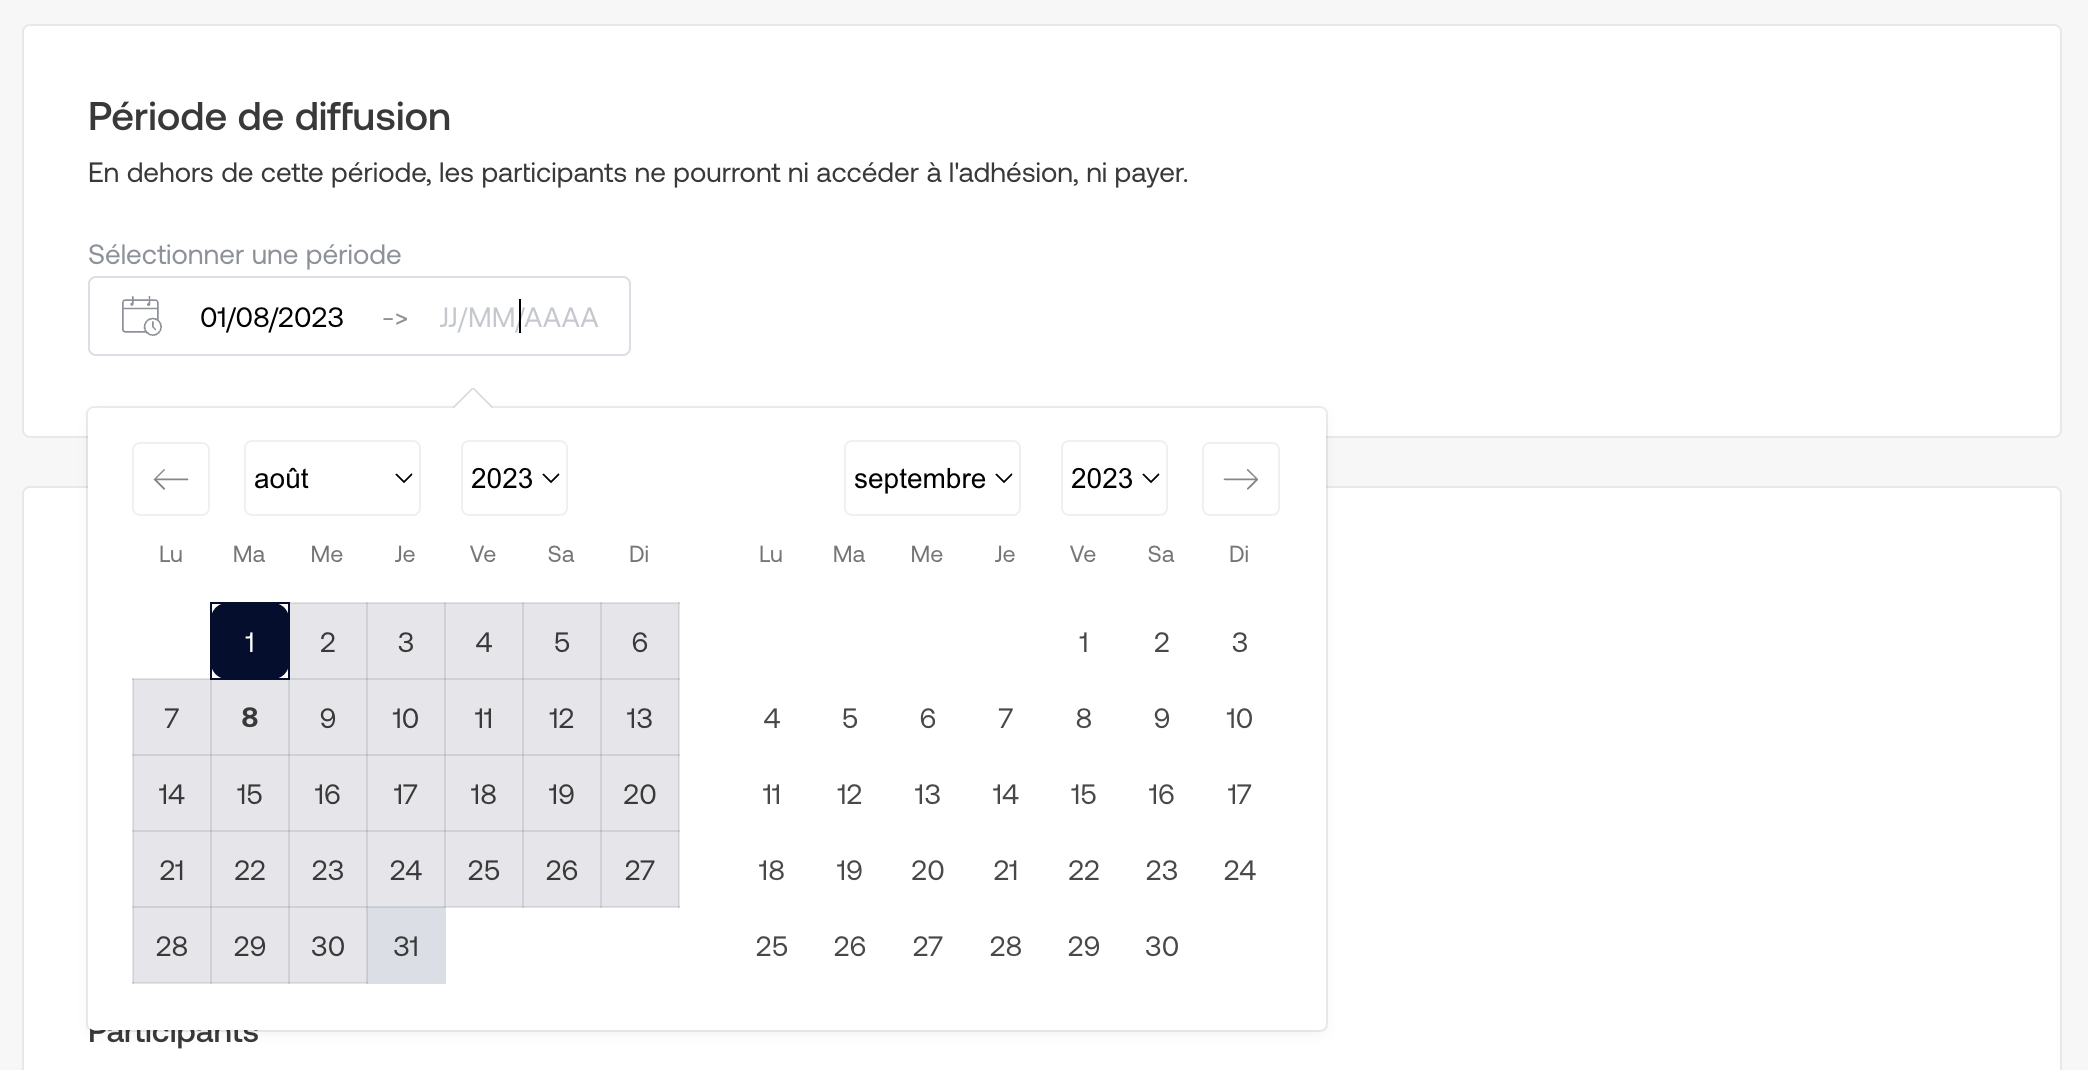Choose August 15 in the left calendar
The image size is (2088, 1070).
click(x=250, y=793)
